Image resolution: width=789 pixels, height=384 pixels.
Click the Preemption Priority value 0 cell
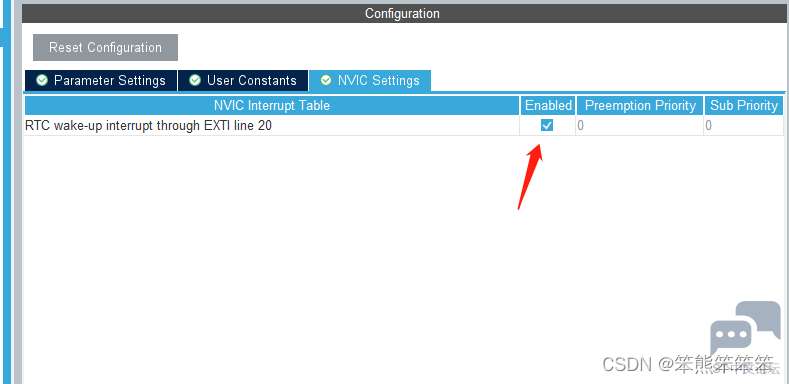[x=640, y=125]
